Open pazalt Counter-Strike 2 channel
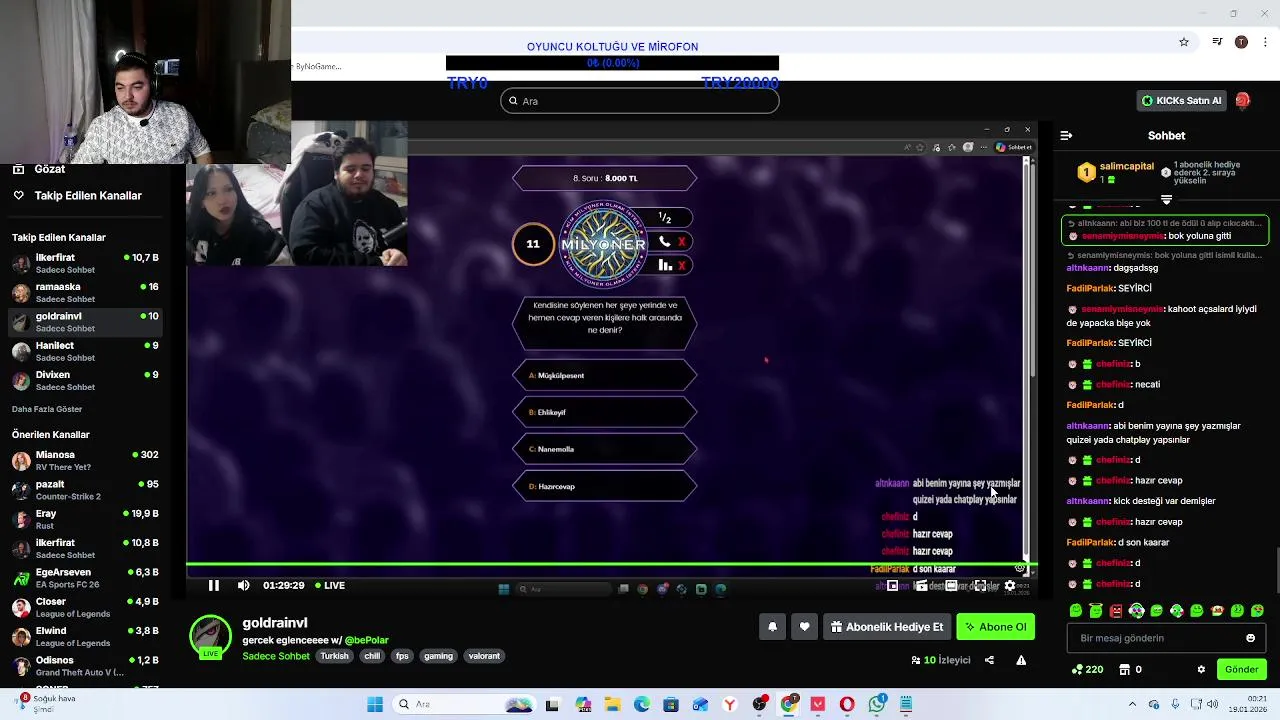The height and width of the screenshot is (720, 1280). click(87, 490)
